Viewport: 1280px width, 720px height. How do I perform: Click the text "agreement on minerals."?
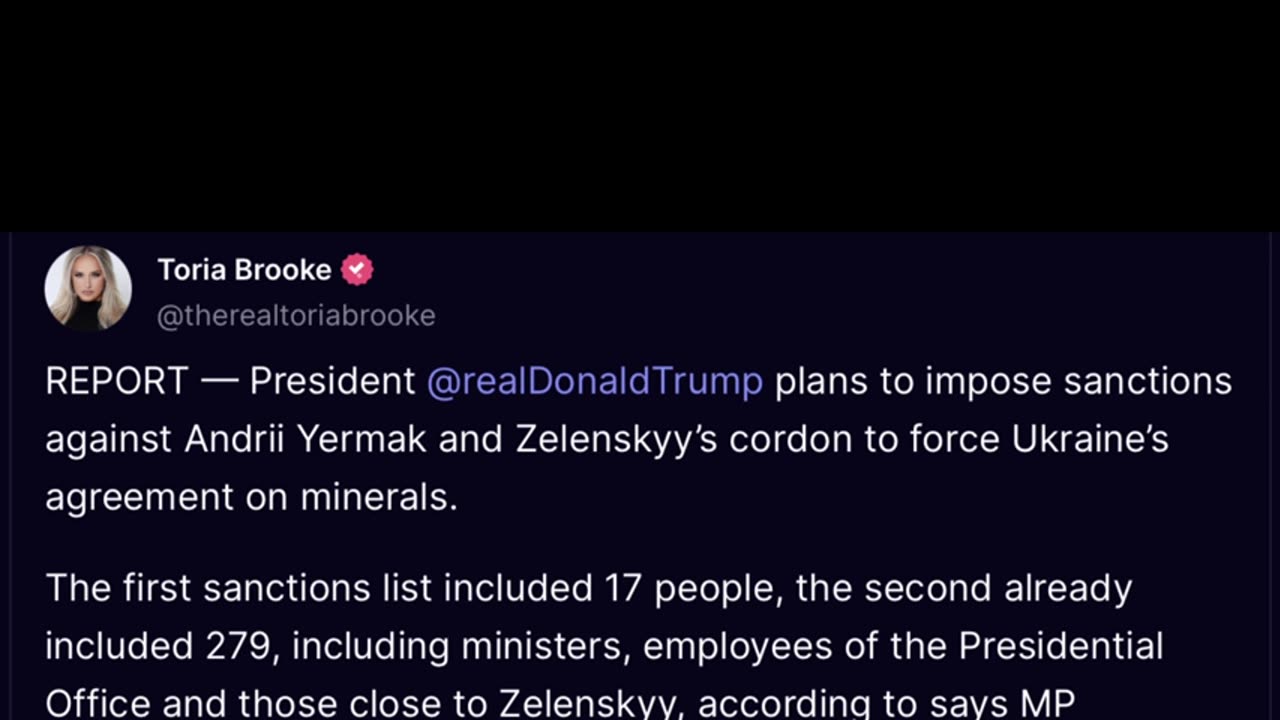(251, 497)
